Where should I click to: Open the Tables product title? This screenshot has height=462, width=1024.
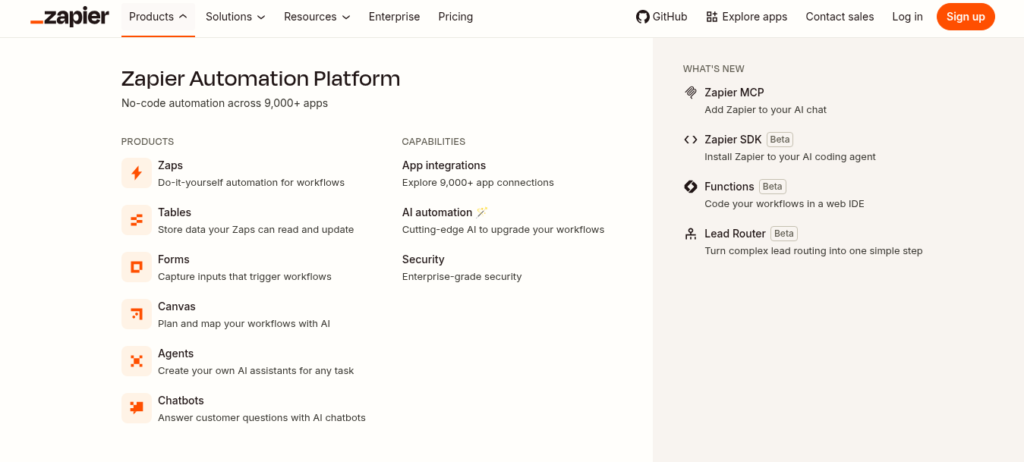tap(174, 212)
